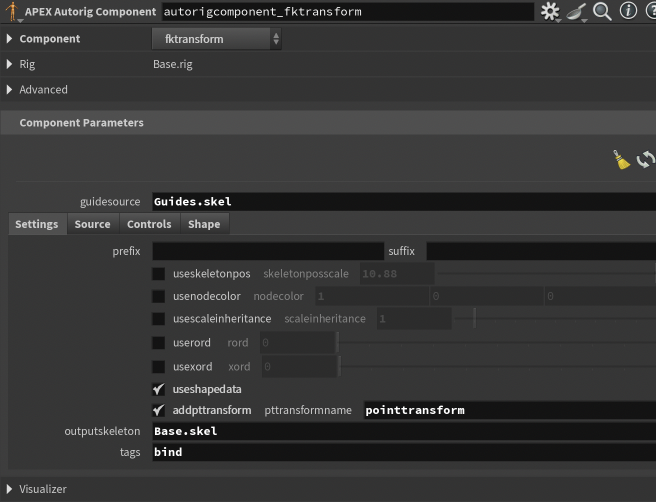Click the prefix input field
Screen dimensions: 656x502
tap(268, 251)
